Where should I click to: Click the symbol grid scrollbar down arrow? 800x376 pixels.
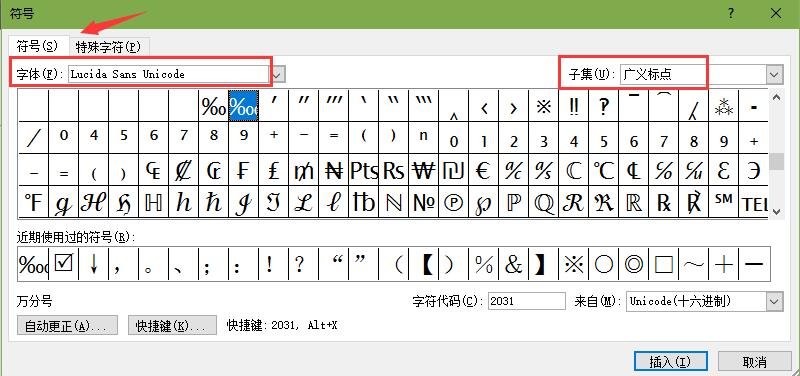click(776, 211)
